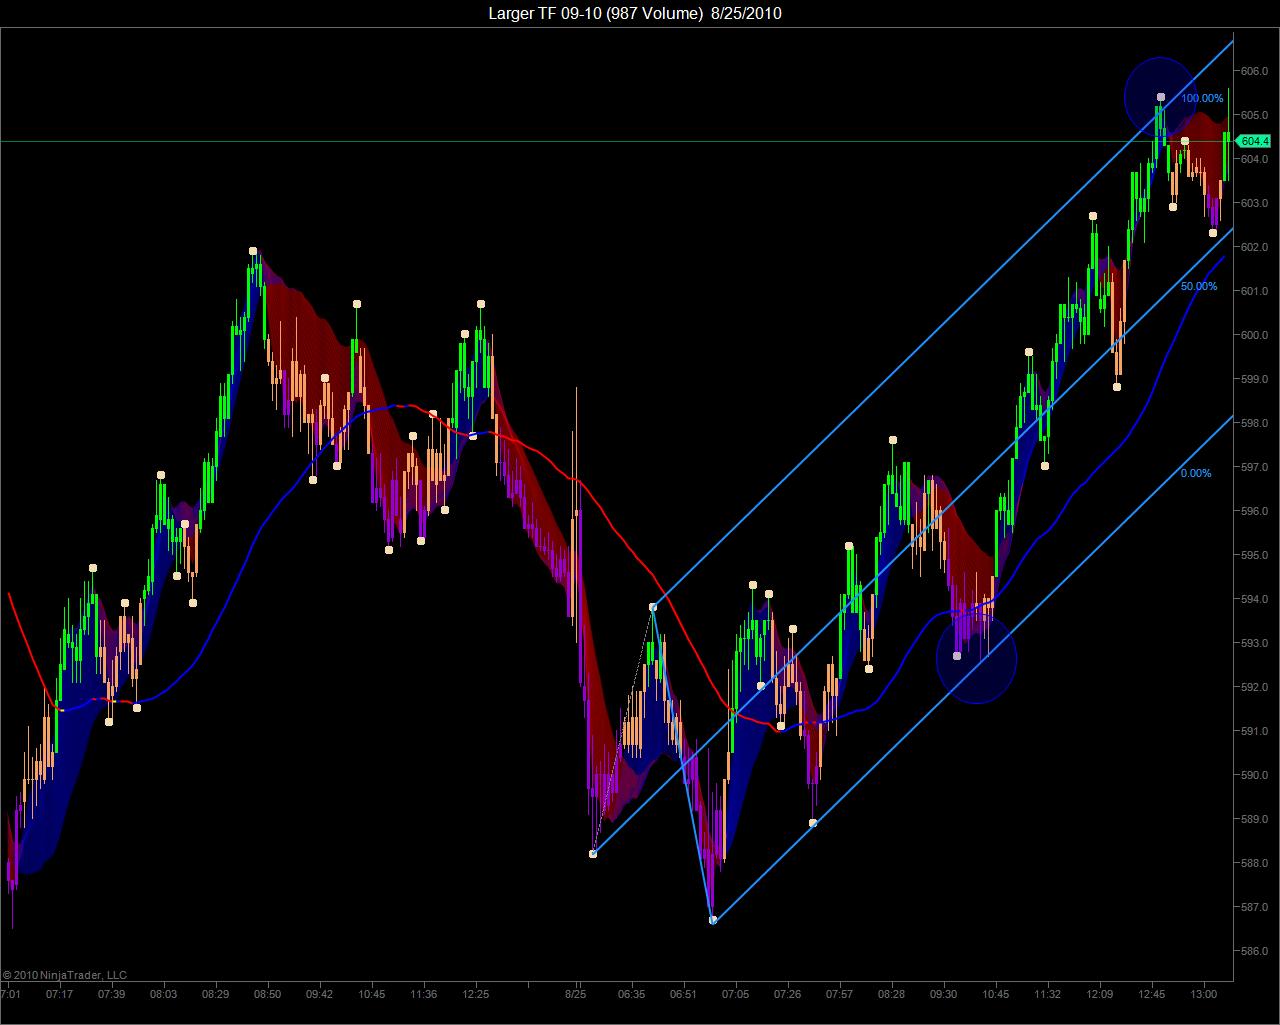Click the 597.0 price axis label
This screenshot has width=1280, height=1025.
click(1254, 467)
